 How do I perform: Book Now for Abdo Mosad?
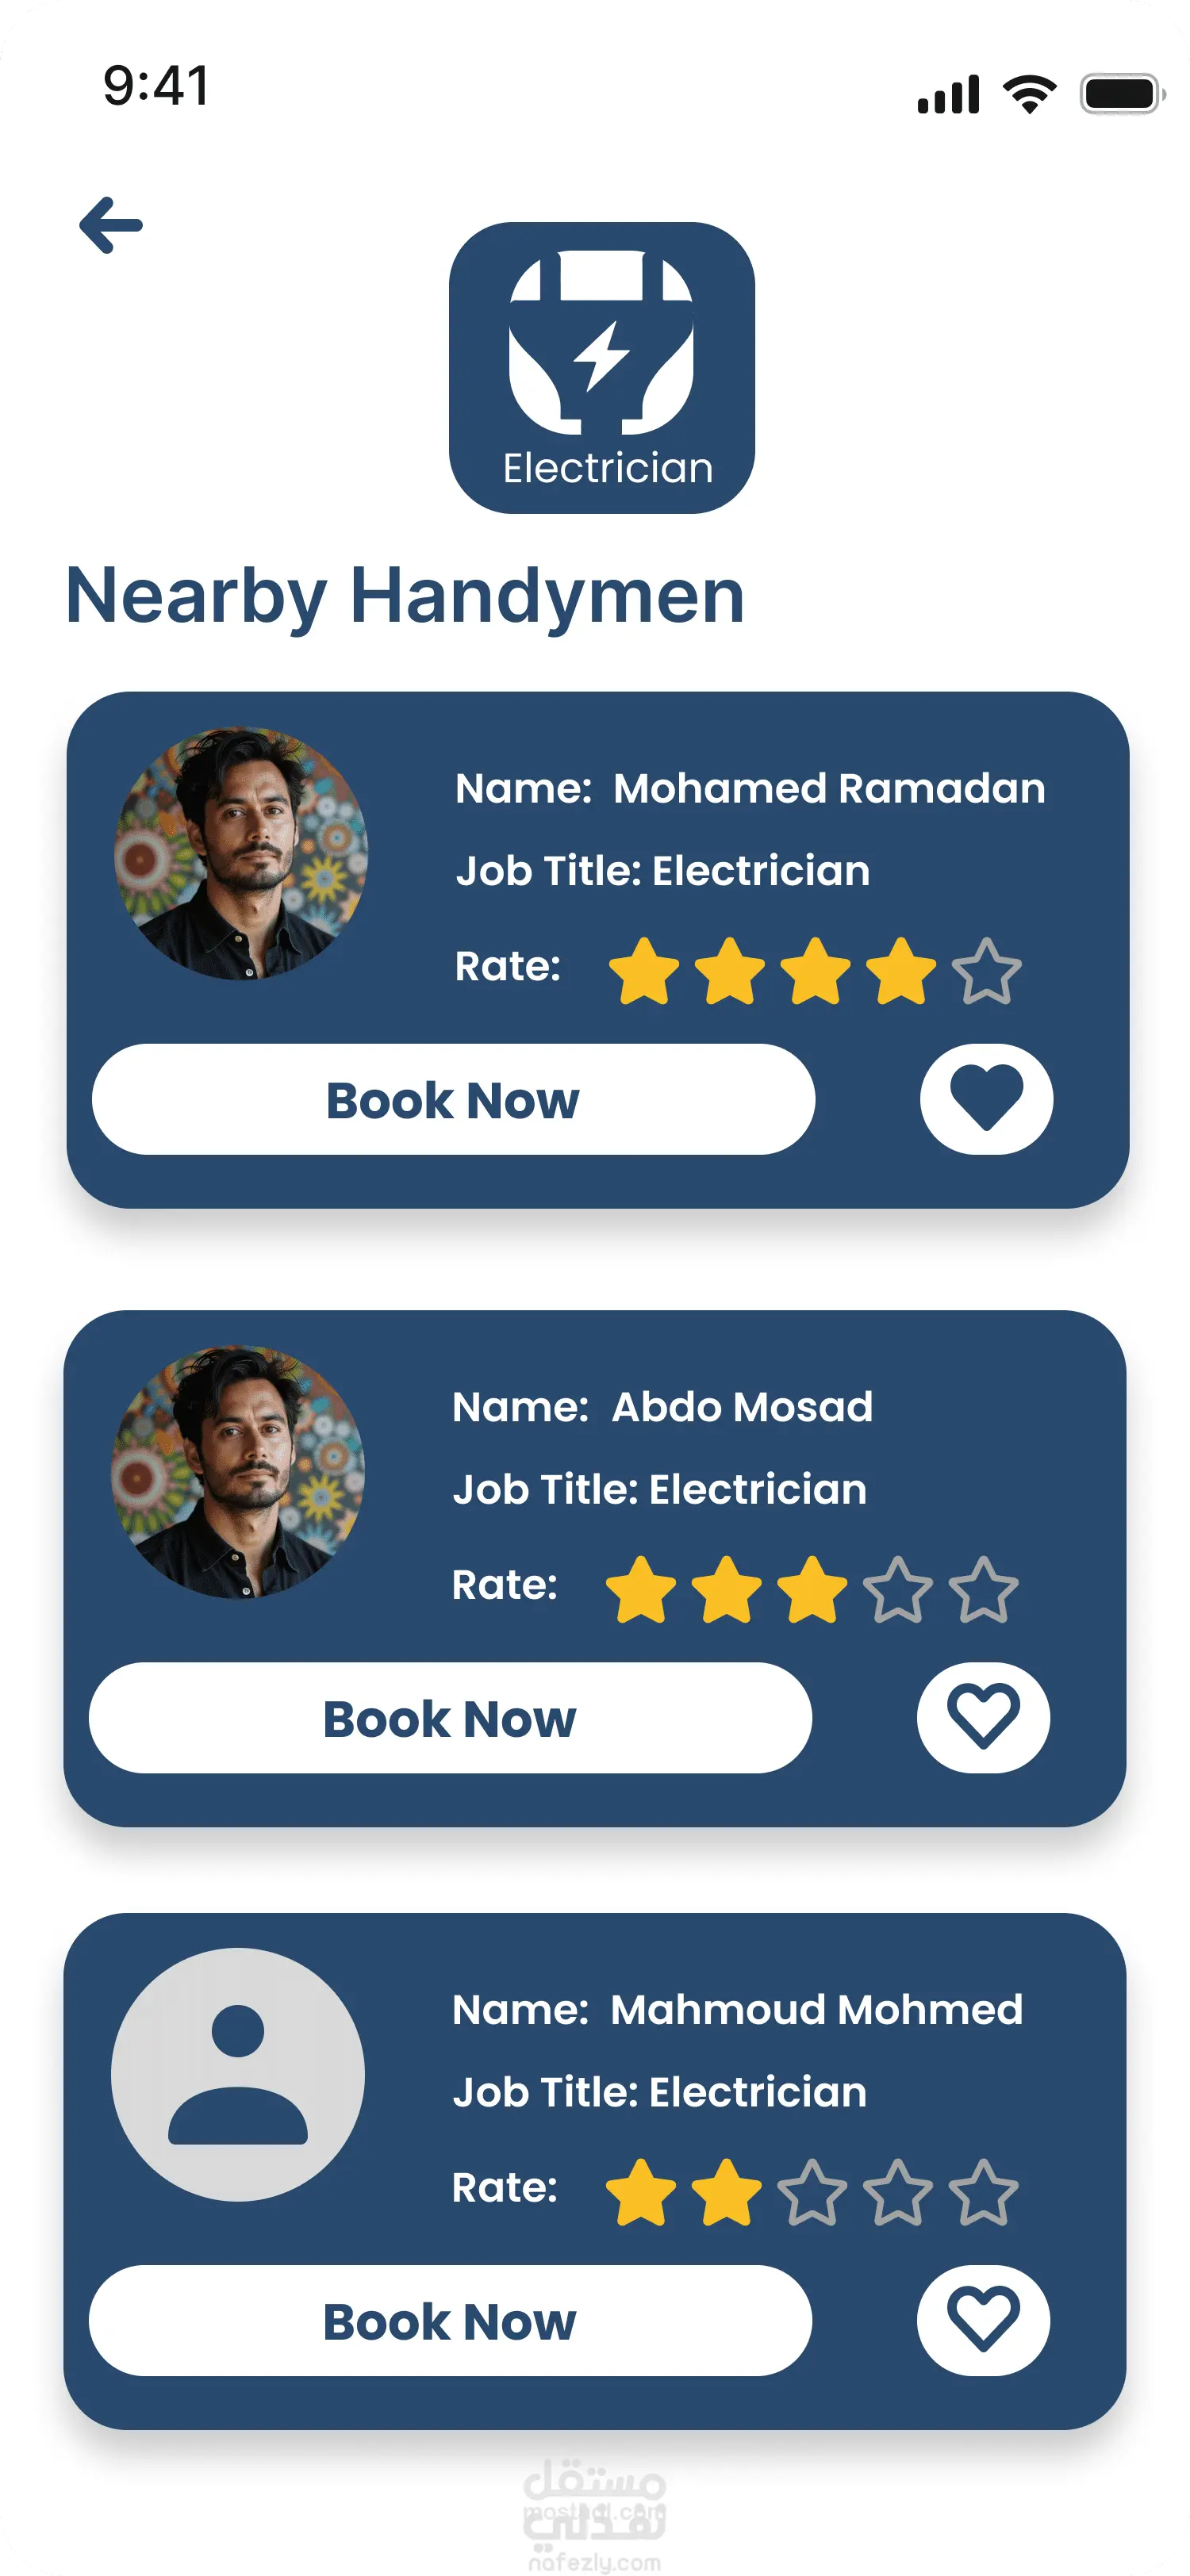click(x=450, y=1718)
